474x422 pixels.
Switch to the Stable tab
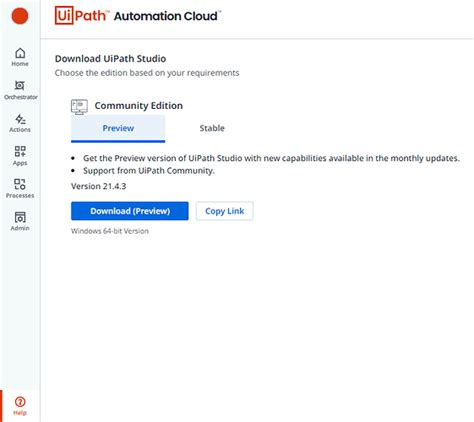point(212,128)
